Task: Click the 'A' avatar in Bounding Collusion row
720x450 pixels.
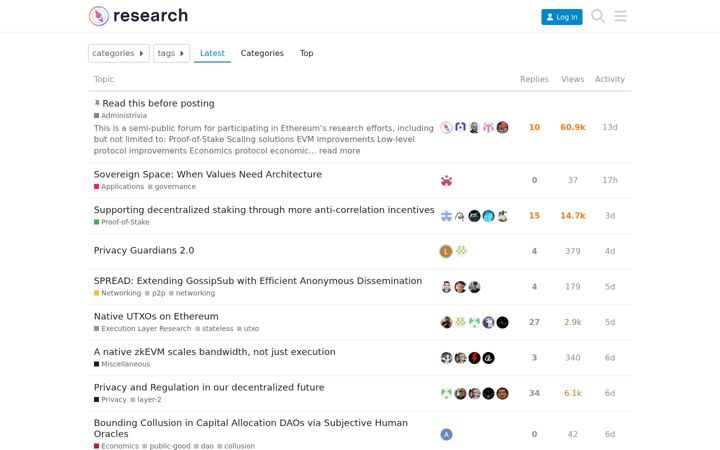Action: (446, 434)
